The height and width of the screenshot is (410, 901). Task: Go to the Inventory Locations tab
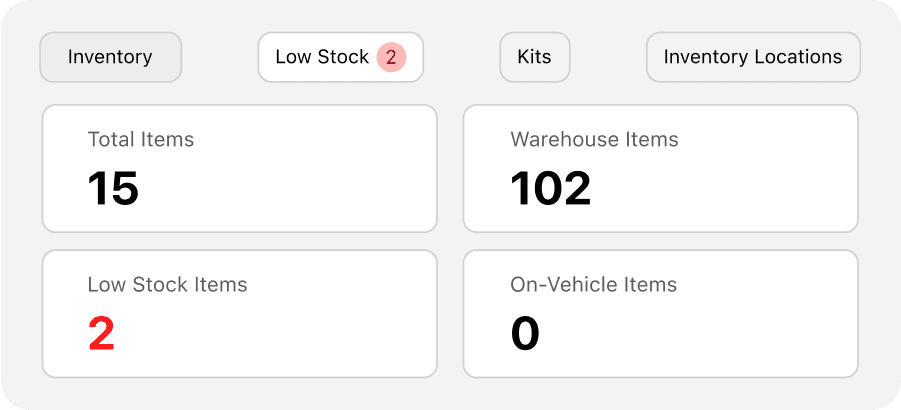point(752,57)
